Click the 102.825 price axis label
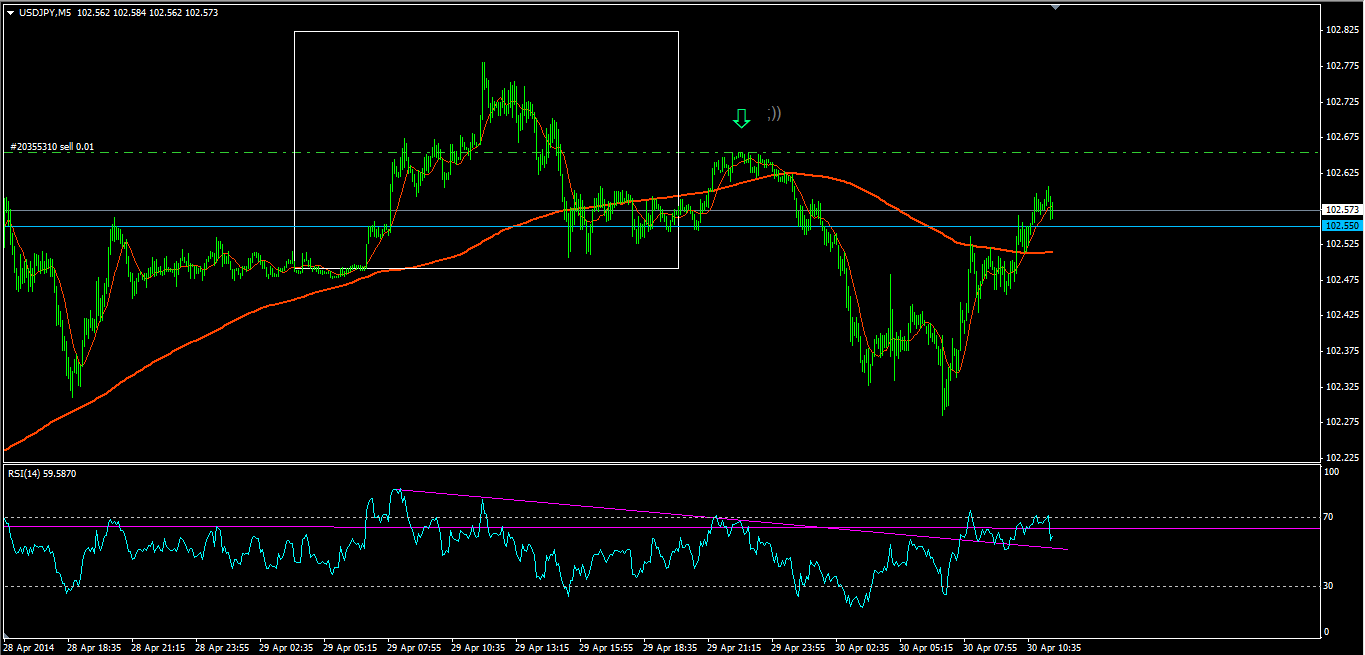 tap(1342, 30)
